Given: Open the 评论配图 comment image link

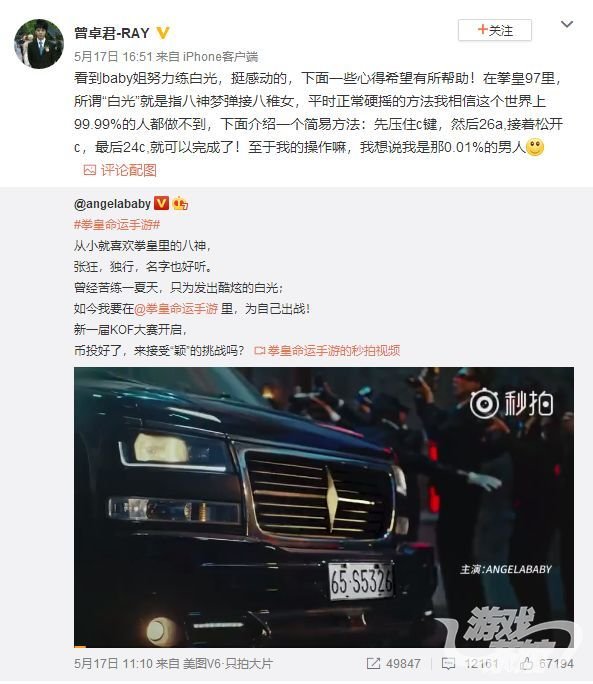Looking at the screenshot, I should (x=128, y=170).
